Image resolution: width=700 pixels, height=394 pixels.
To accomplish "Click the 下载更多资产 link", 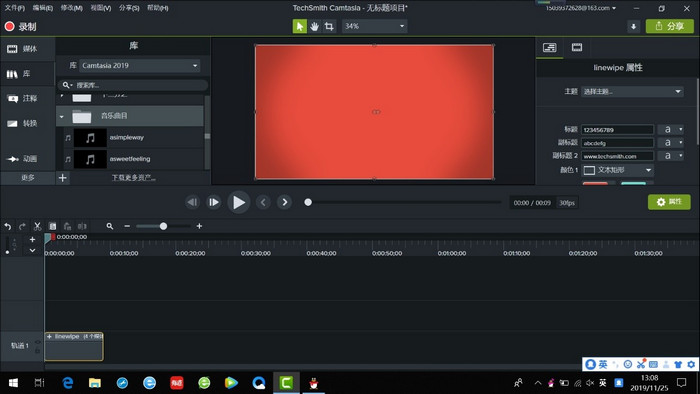I will pyautogui.click(x=133, y=178).
